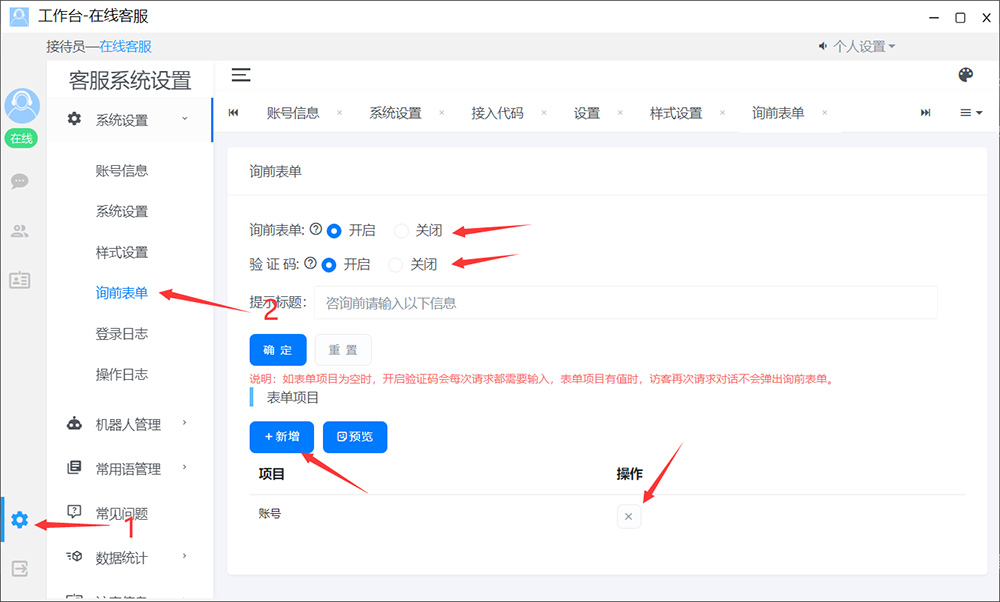Viewport: 1000px width, 602px height.
Task: Expand the 常用语管理 menu group
Action: click(128, 468)
